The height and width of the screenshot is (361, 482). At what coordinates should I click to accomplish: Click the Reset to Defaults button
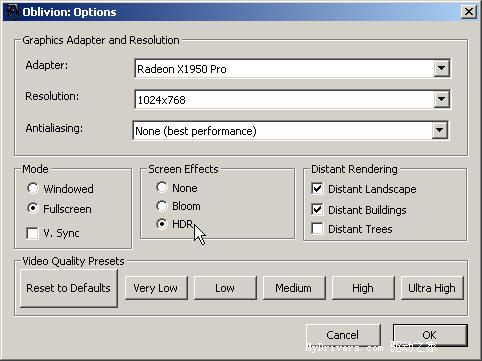(x=69, y=288)
